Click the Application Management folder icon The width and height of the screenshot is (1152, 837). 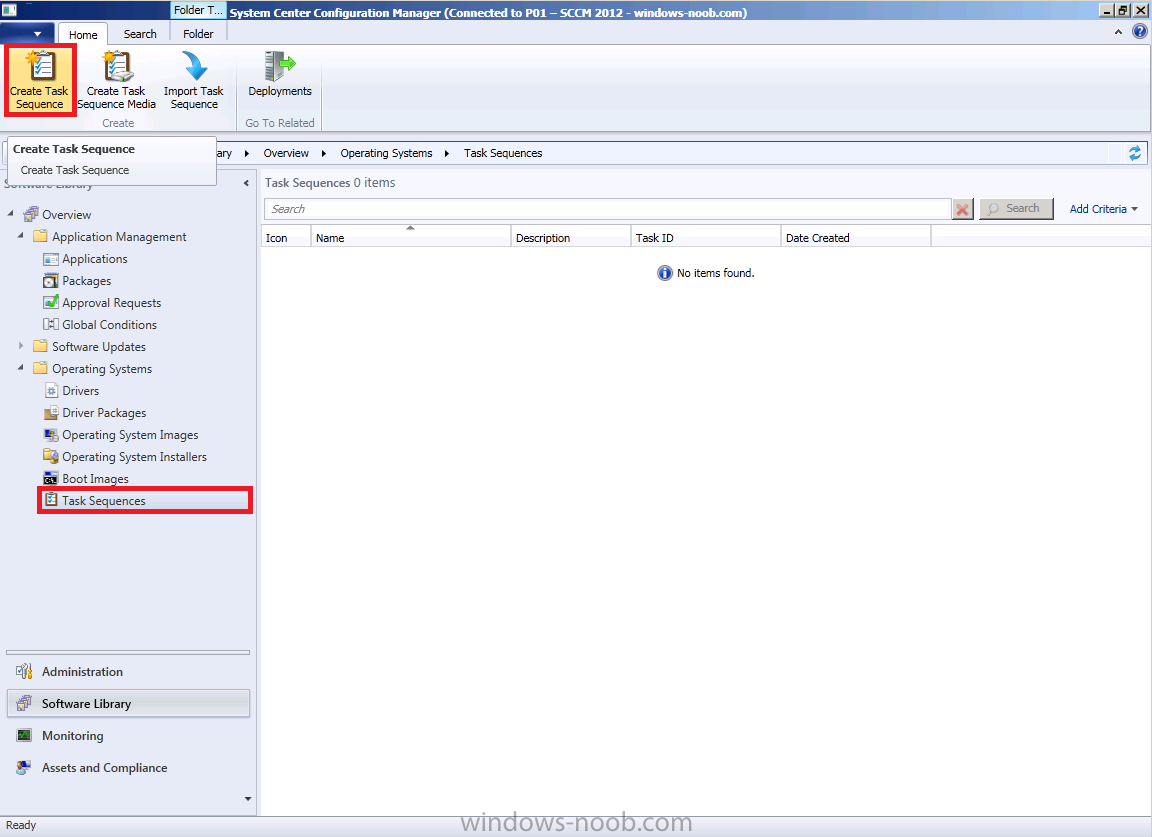[40, 237]
